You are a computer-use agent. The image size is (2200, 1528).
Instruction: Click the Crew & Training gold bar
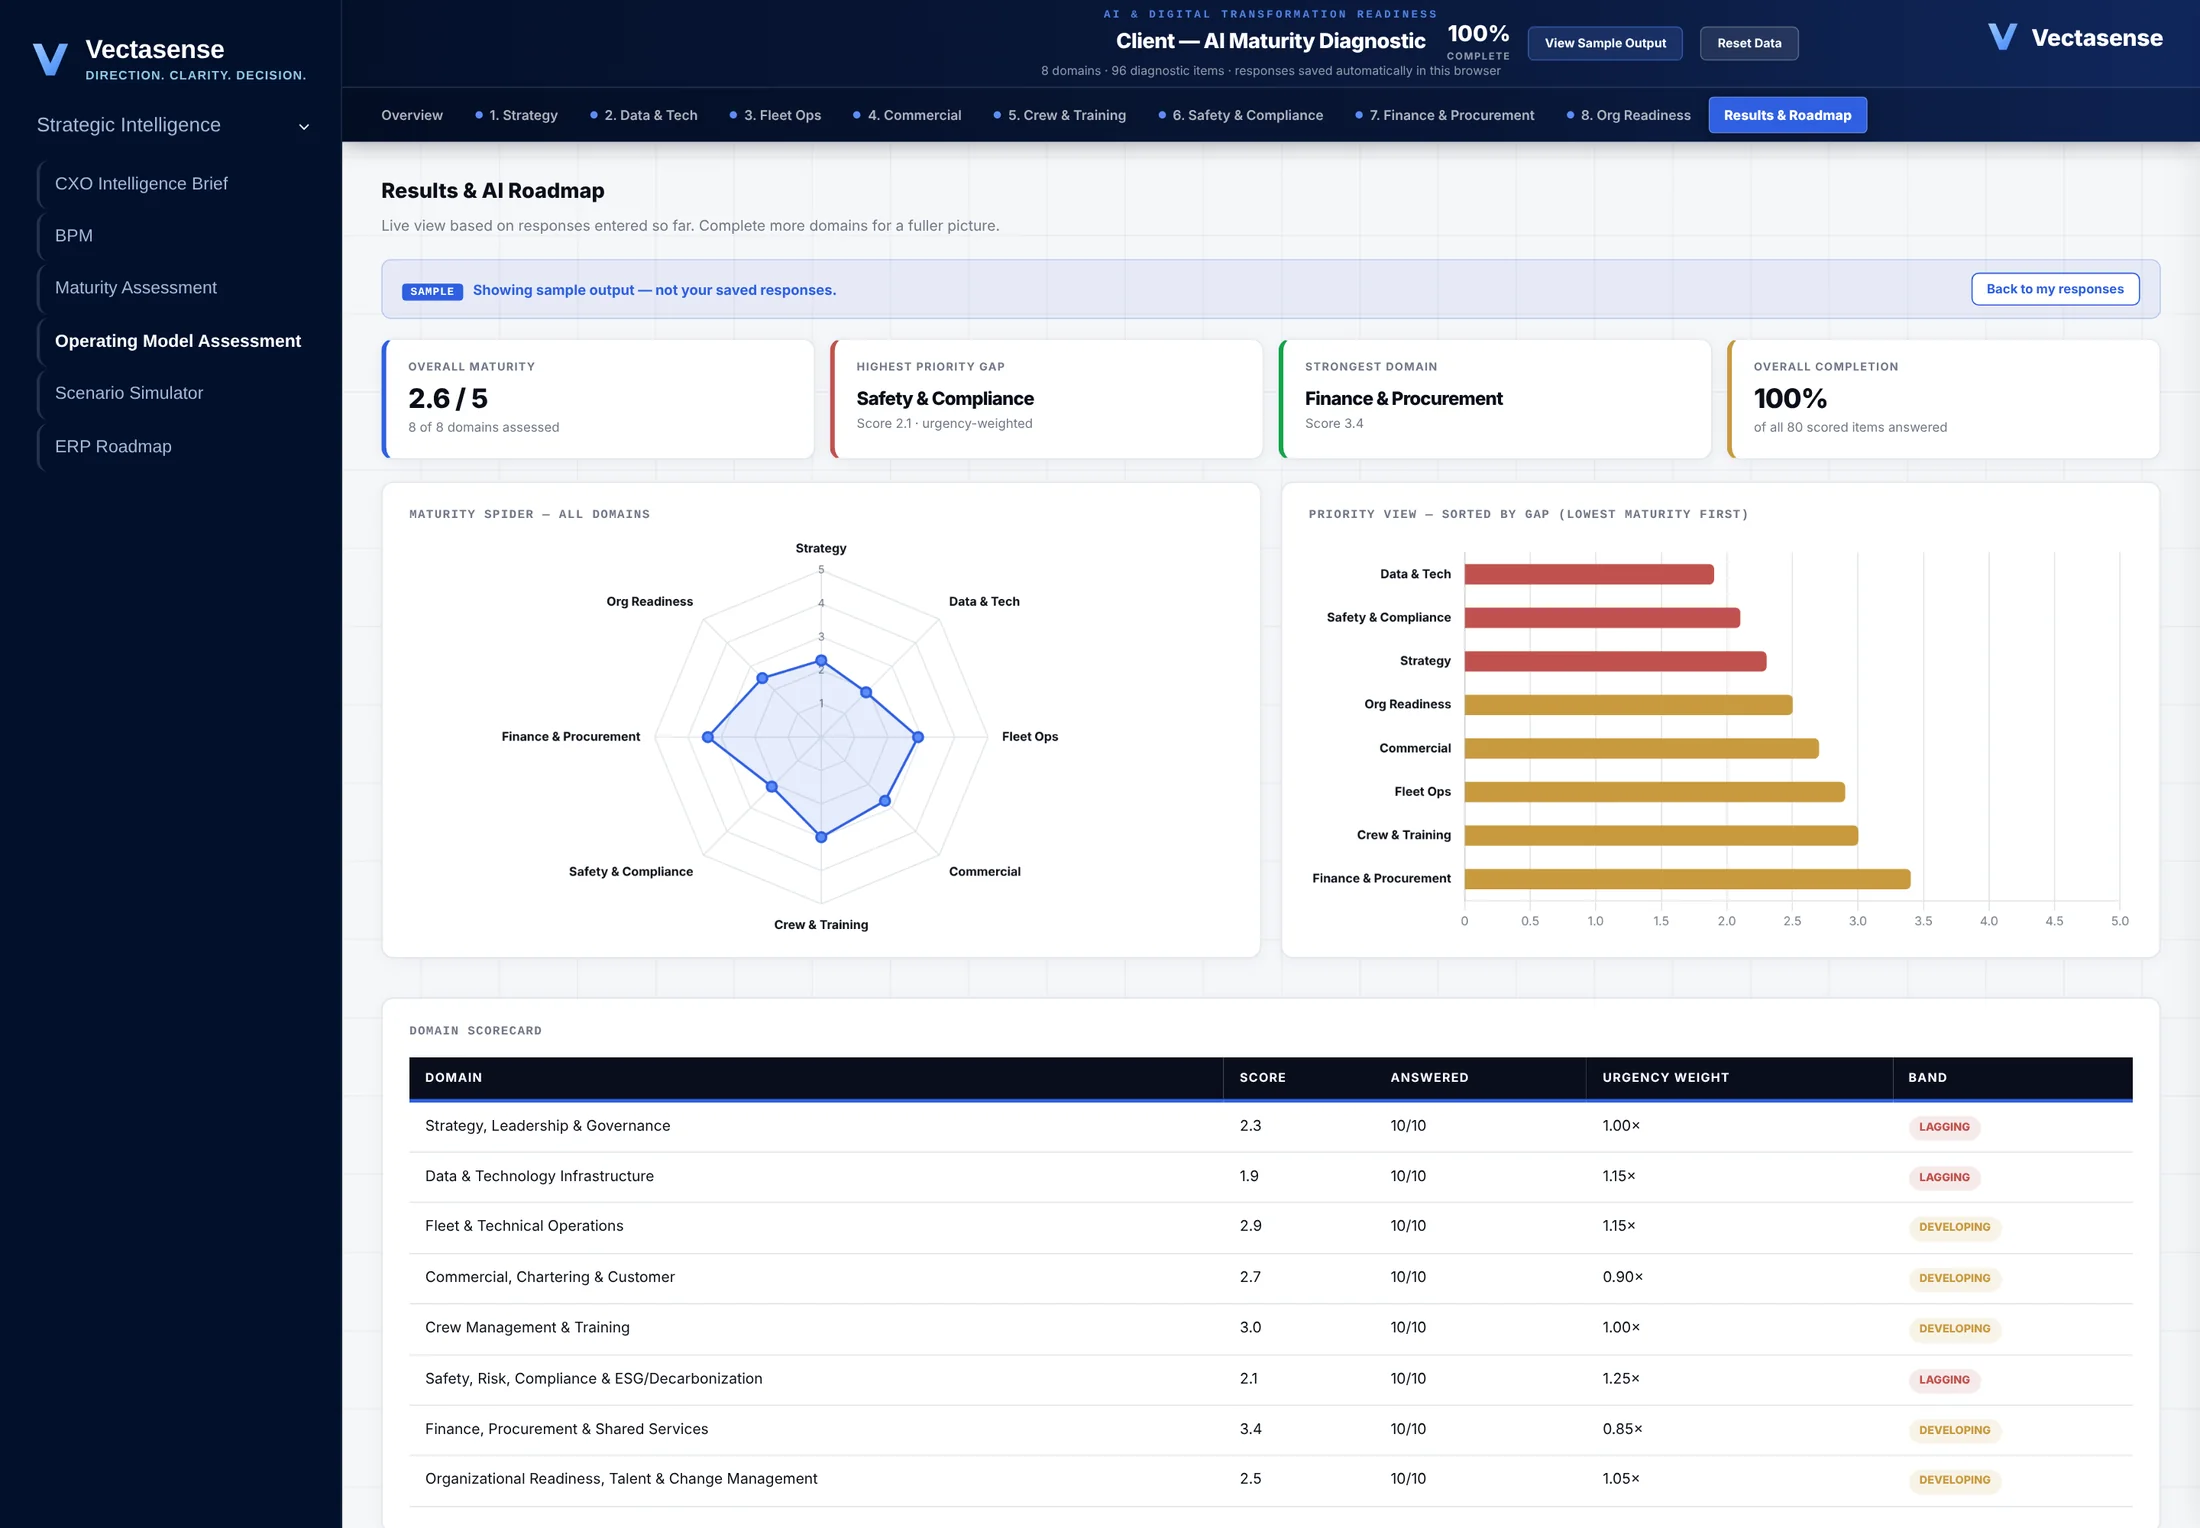pos(1661,835)
